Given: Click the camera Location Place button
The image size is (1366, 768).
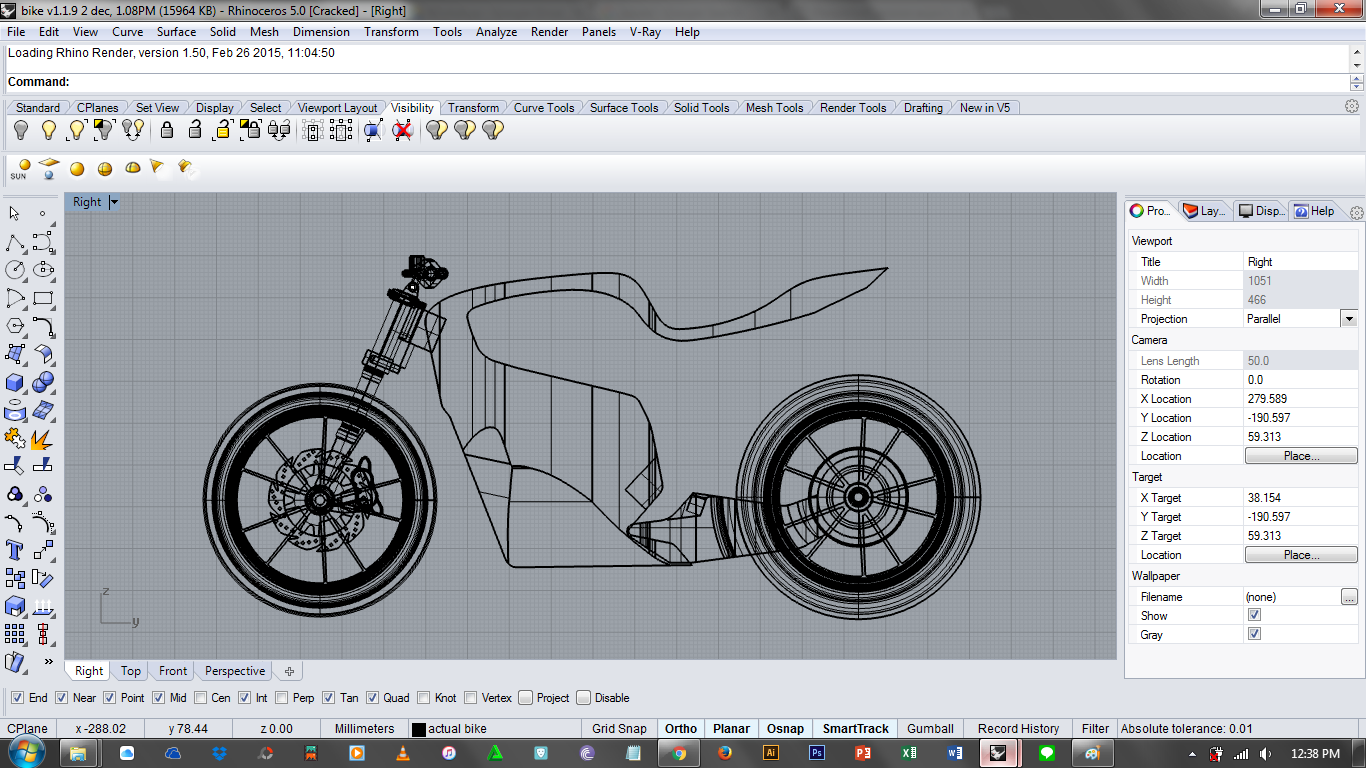Looking at the screenshot, I should tap(1301, 456).
